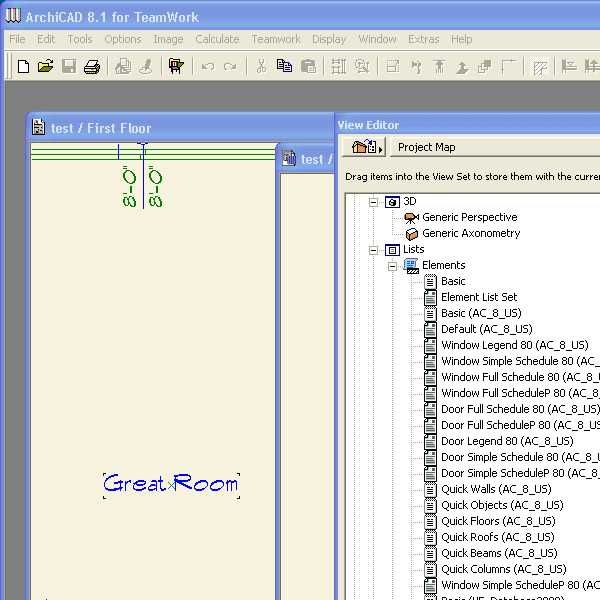This screenshot has width=600, height=600.
Task: Click the New document icon
Action: pyautogui.click(x=23, y=67)
